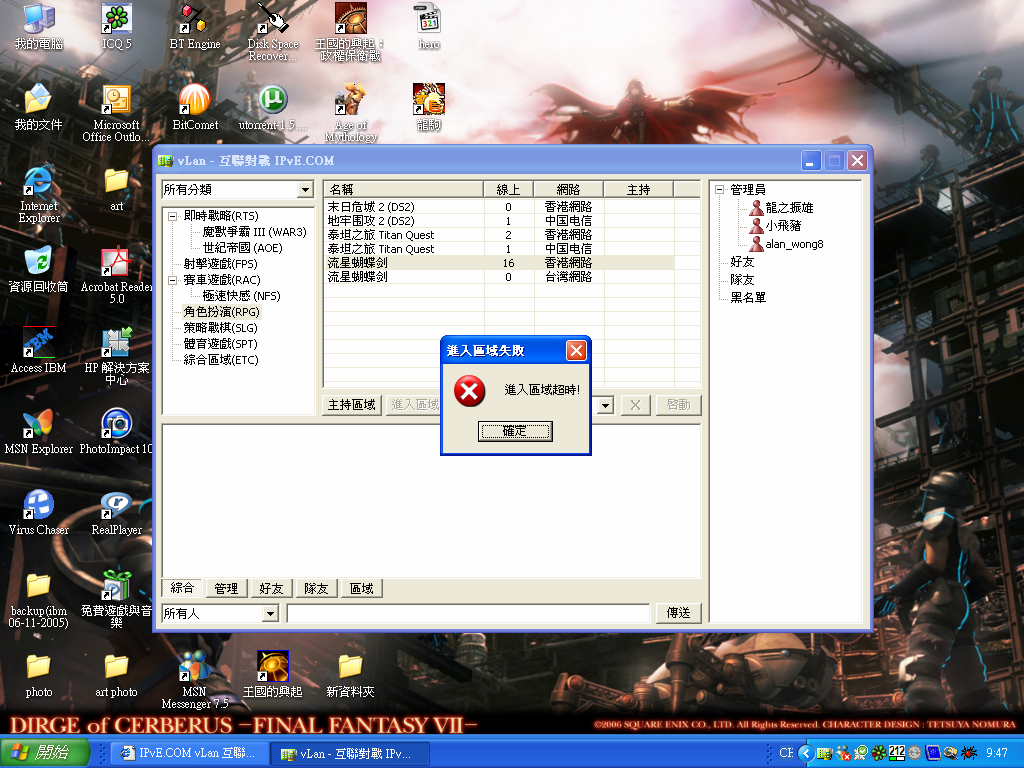
Task: Click the 傳送 send button
Action: [679, 613]
